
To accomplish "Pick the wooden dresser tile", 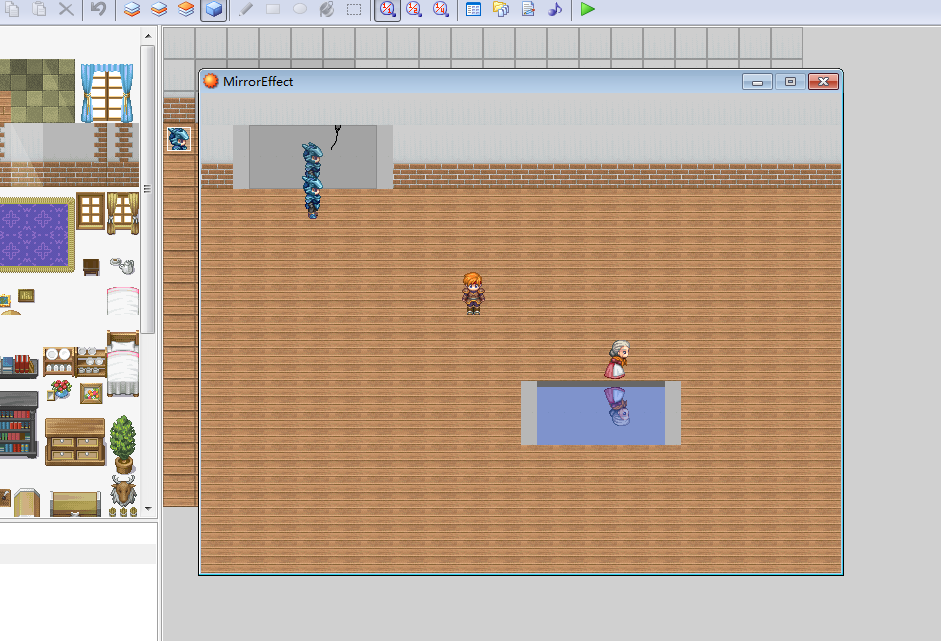I will click(75, 442).
